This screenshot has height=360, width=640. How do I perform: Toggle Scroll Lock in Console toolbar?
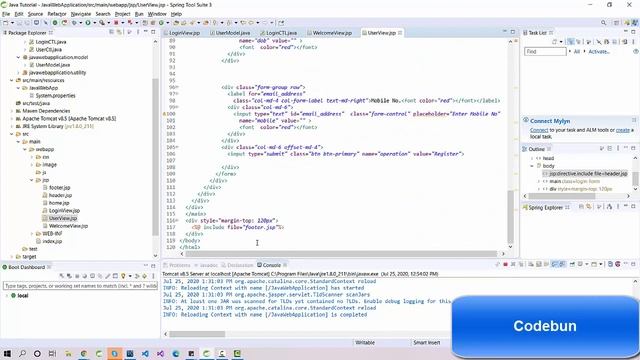(538, 264)
